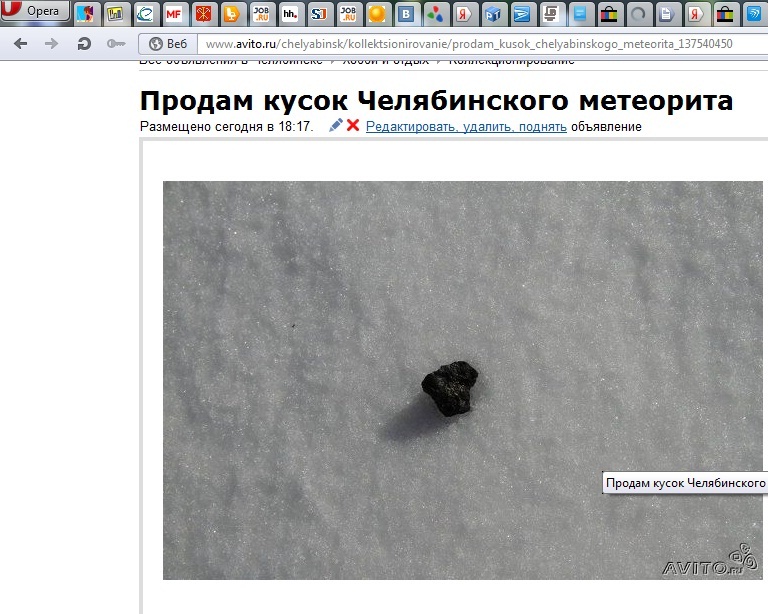Open the Веб site info badge

pos(168,44)
